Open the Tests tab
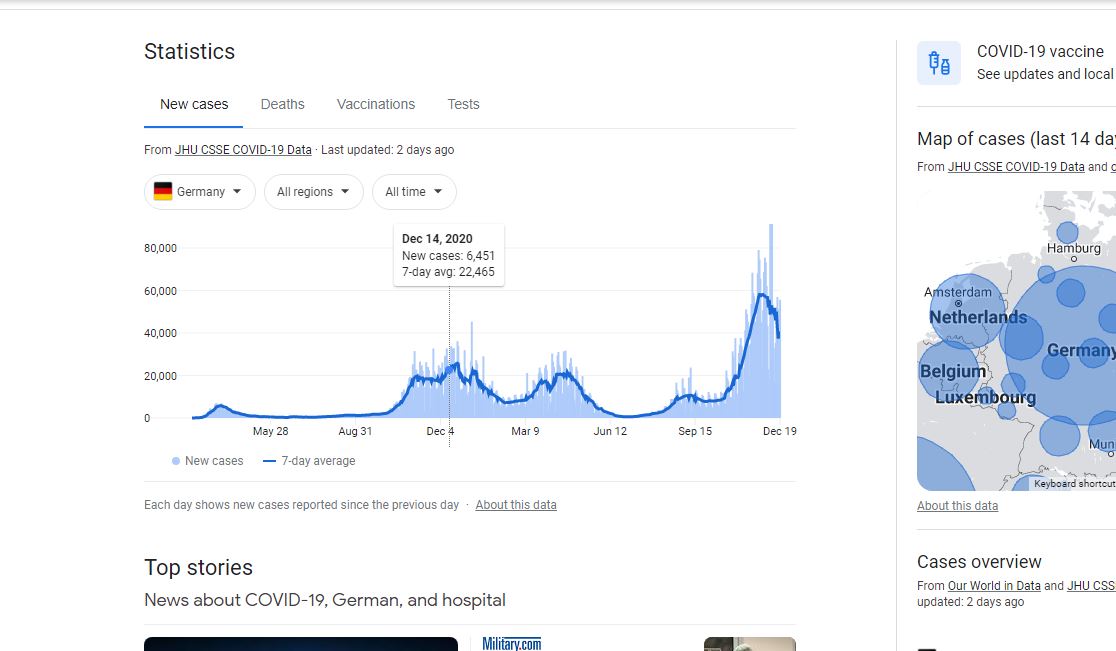The height and width of the screenshot is (651, 1116). tap(463, 104)
